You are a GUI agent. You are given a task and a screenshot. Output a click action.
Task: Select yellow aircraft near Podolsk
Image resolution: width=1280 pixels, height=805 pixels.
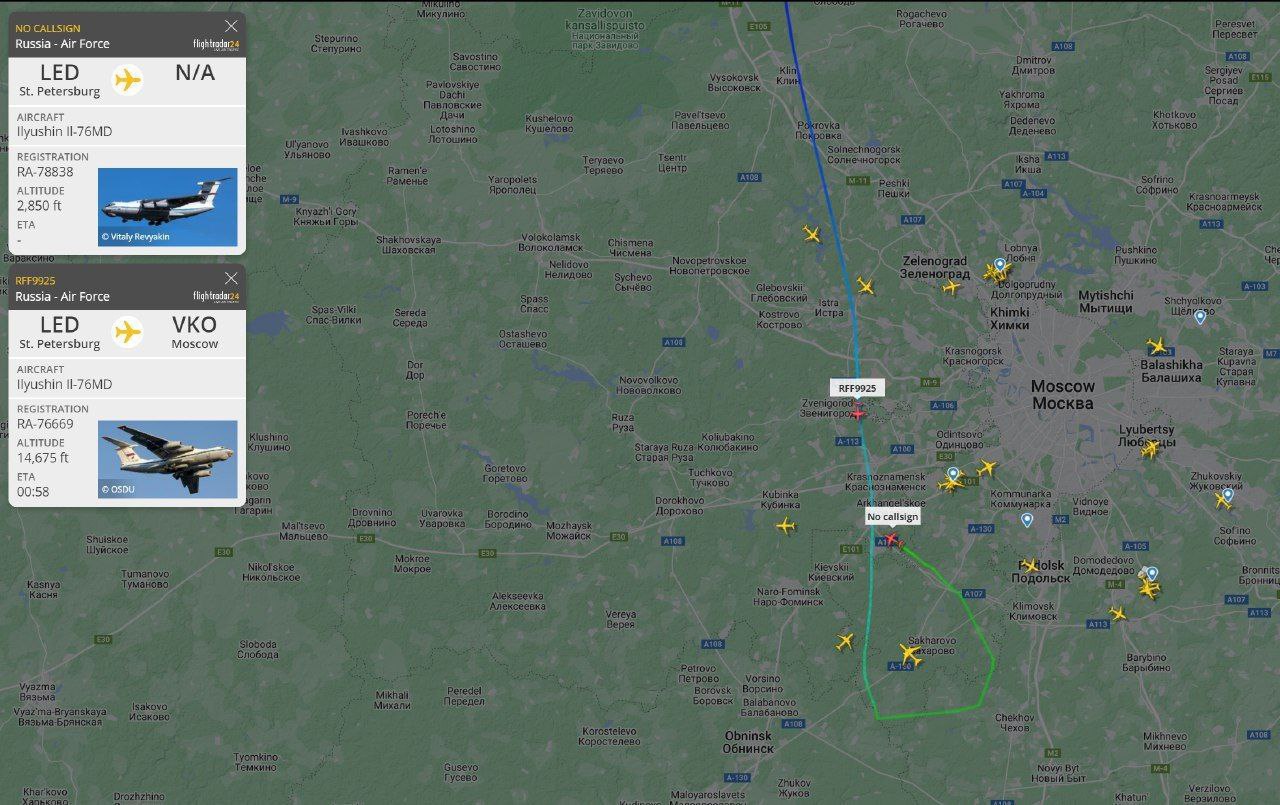tap(1030, 566)
